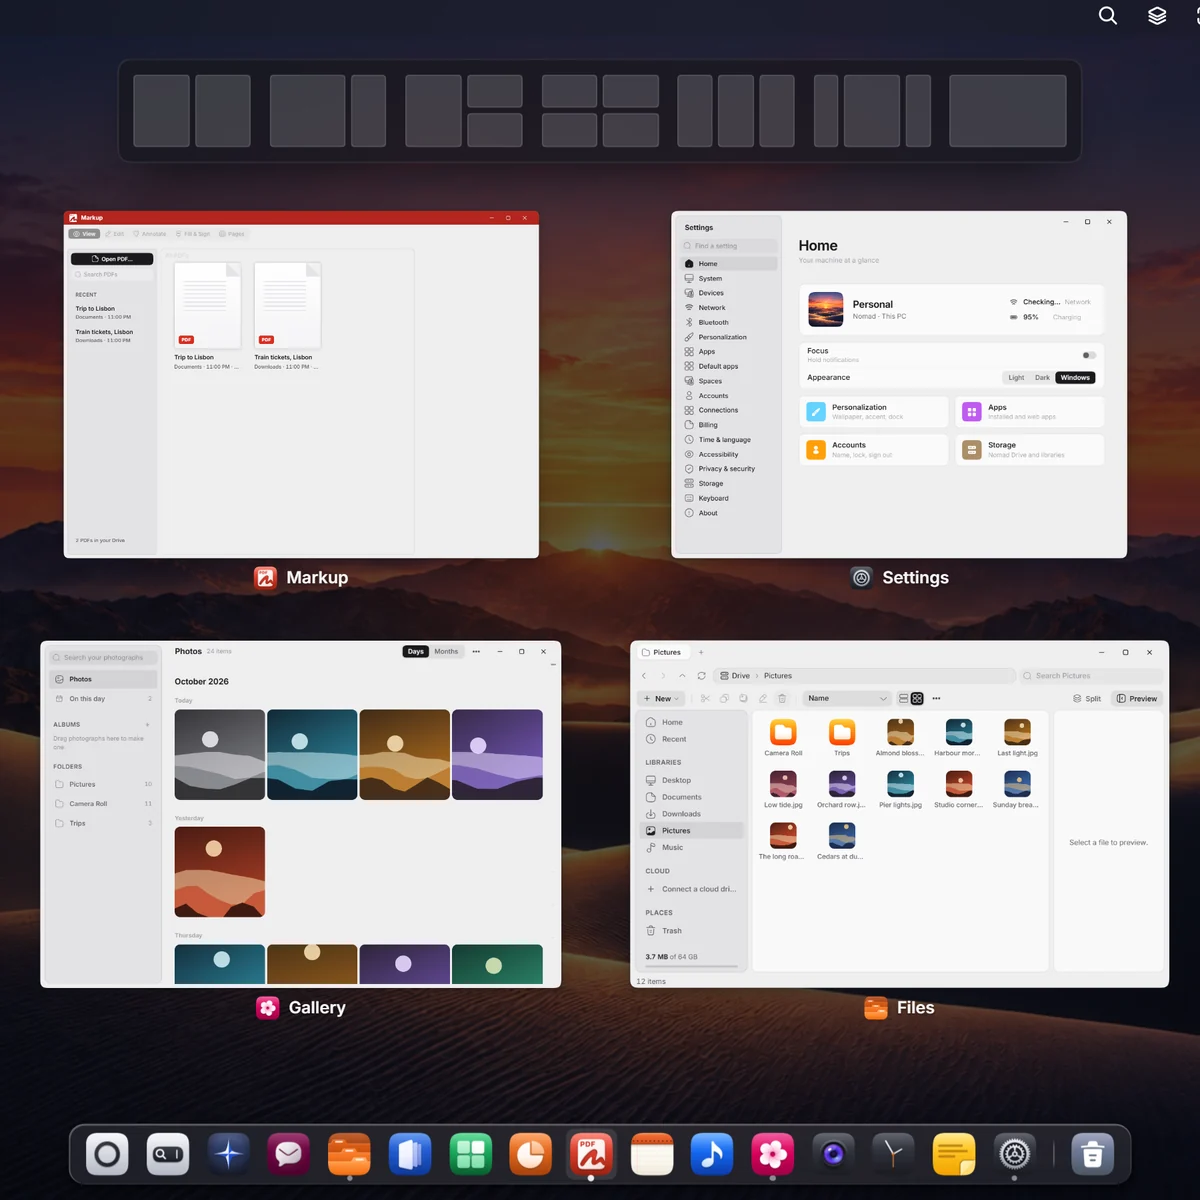Screen dimensions: 1200x1200
Task: Click the scissors cut icon in Files toolbar
Action: coord(705,698)
